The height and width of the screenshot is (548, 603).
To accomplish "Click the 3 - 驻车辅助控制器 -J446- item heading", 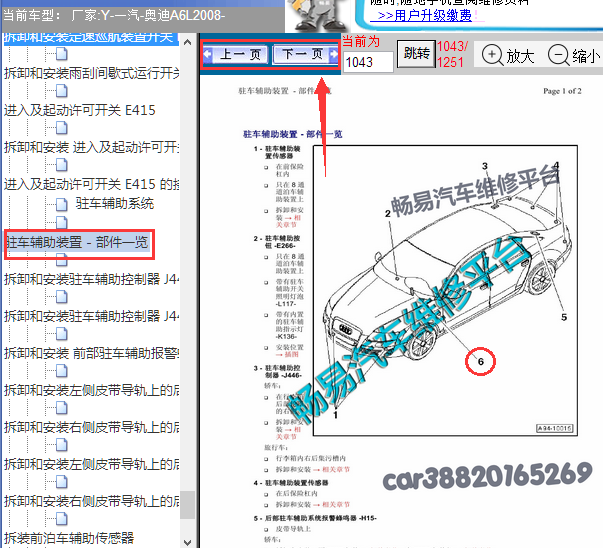I will [278, 371].
